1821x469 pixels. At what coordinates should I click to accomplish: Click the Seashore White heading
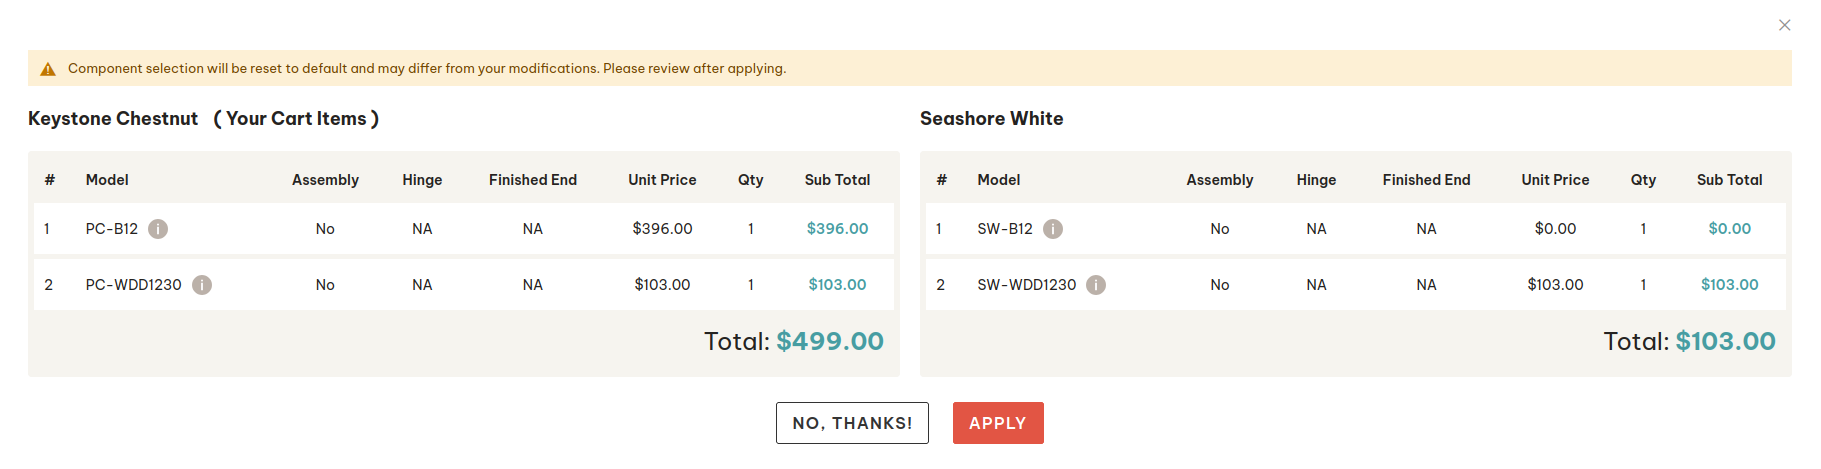pyautogui.click(x=991, y=119)
